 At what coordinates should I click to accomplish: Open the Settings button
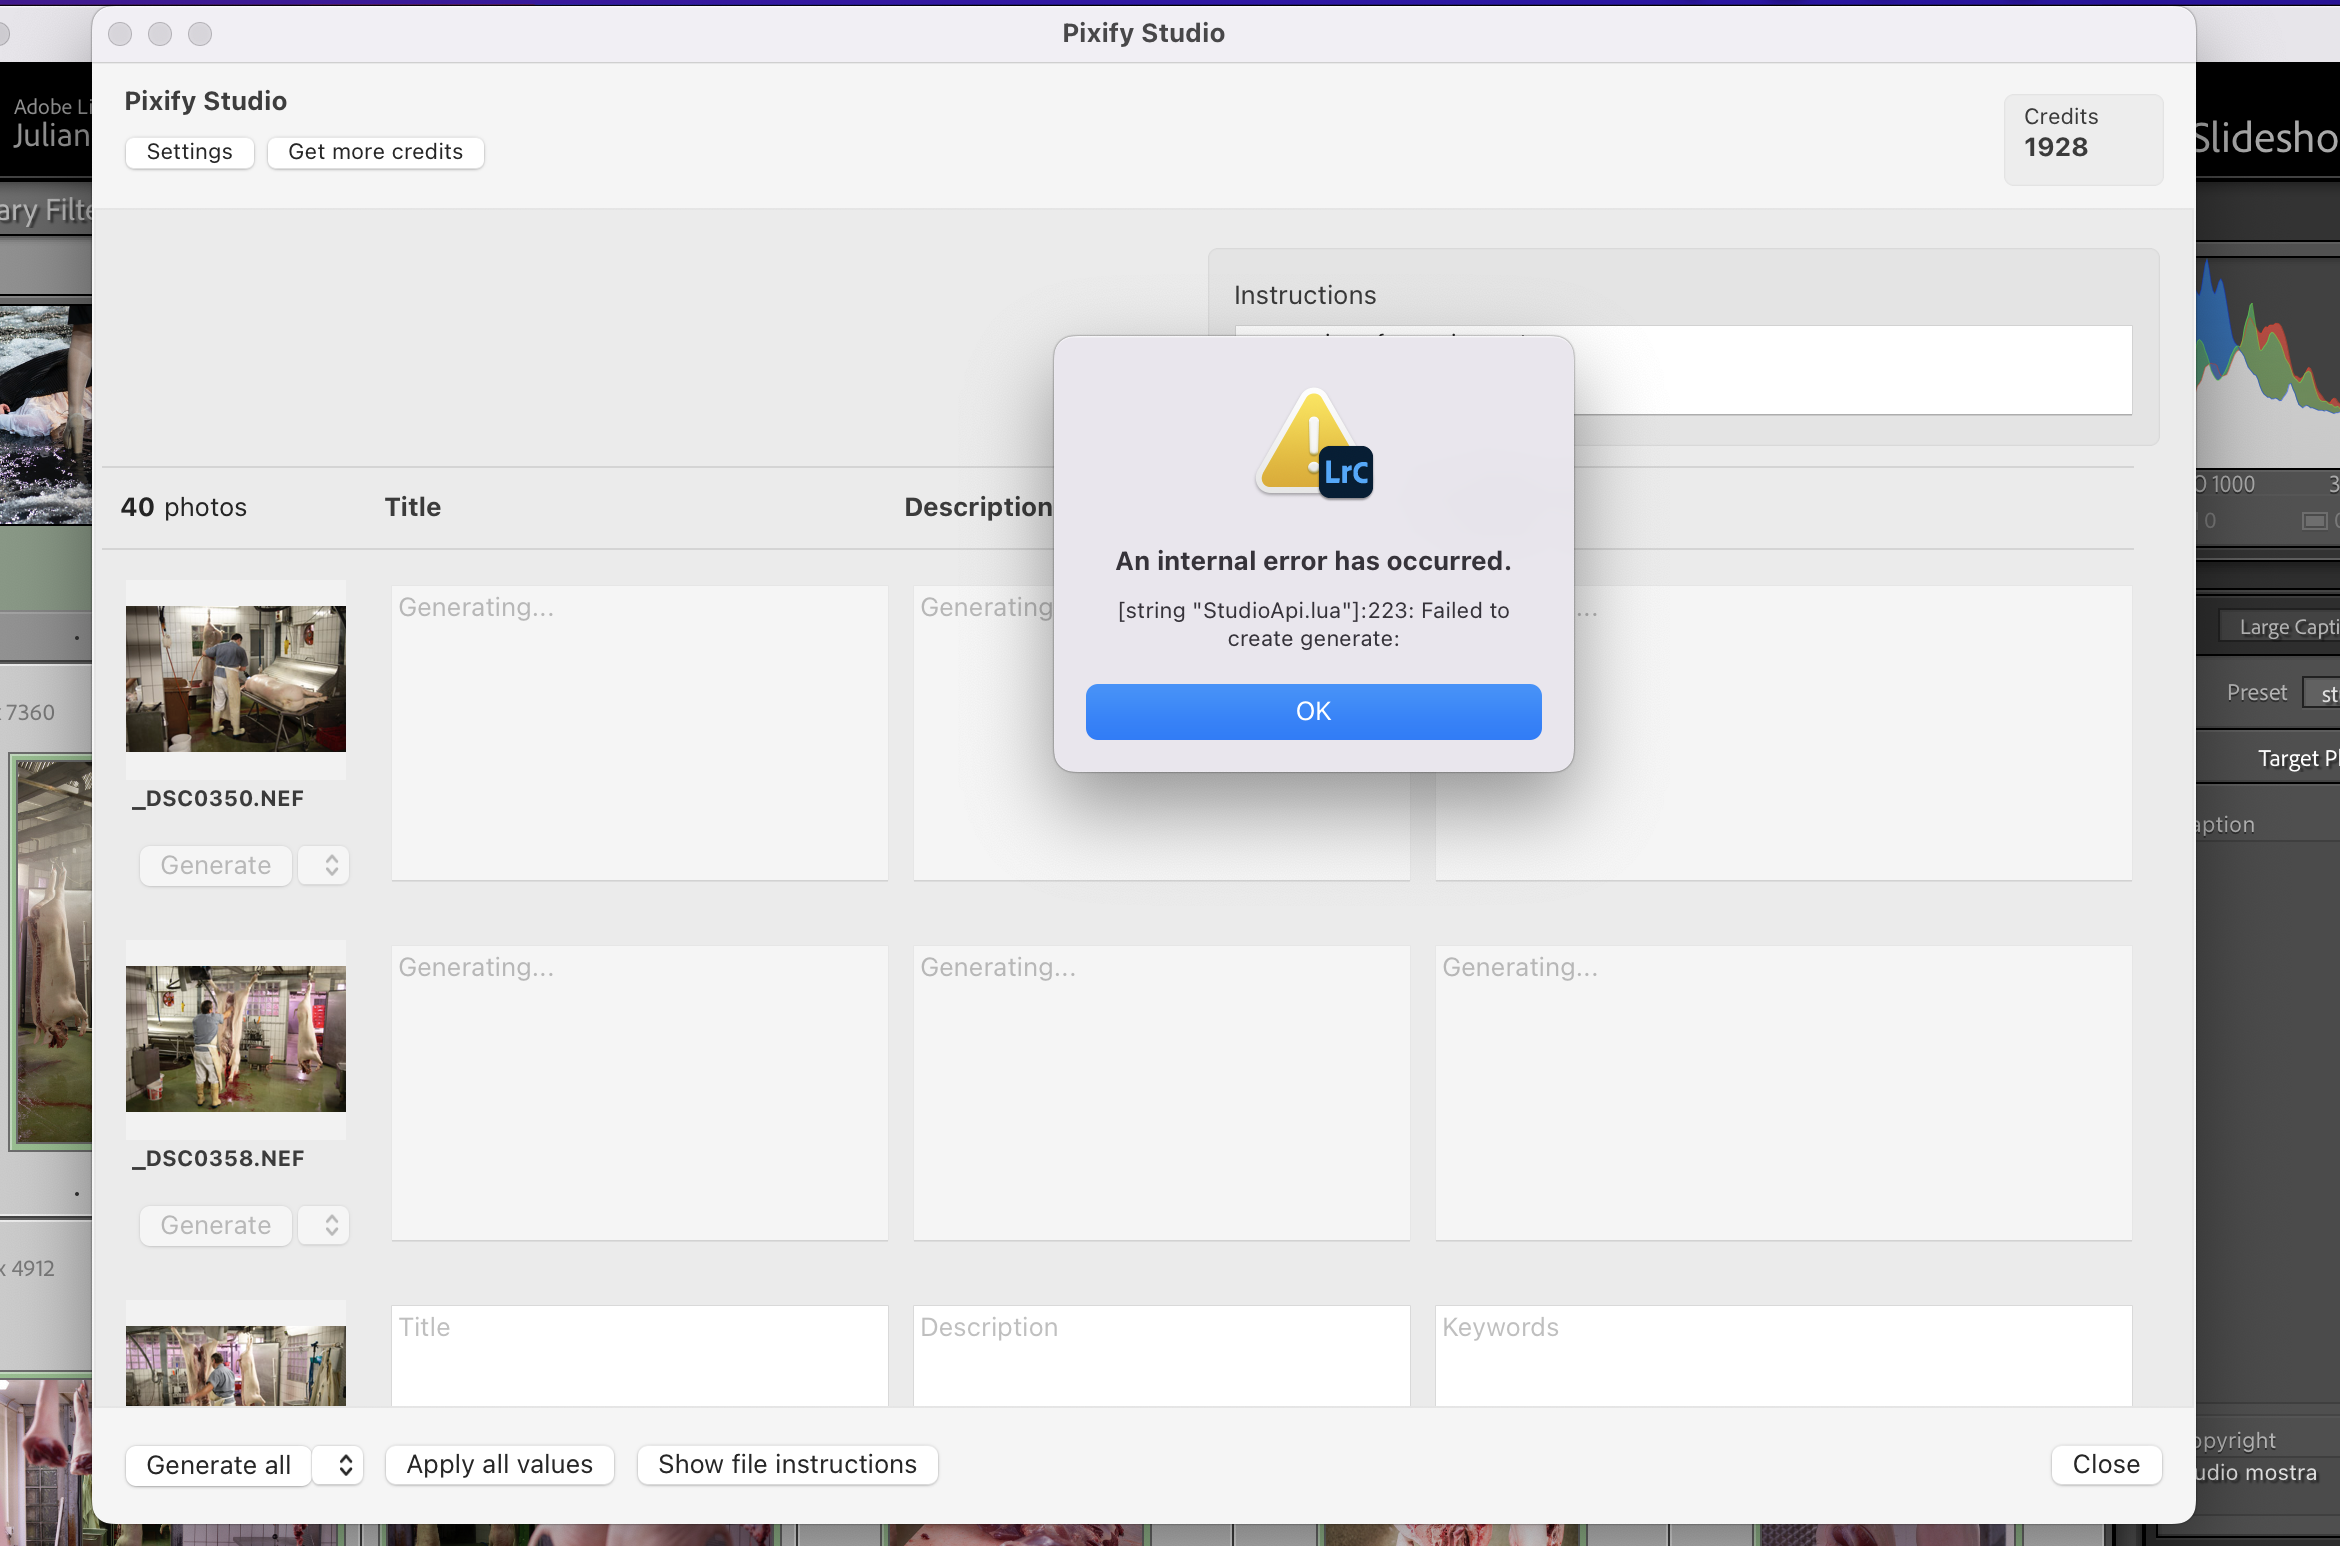[x=189, y=152]
